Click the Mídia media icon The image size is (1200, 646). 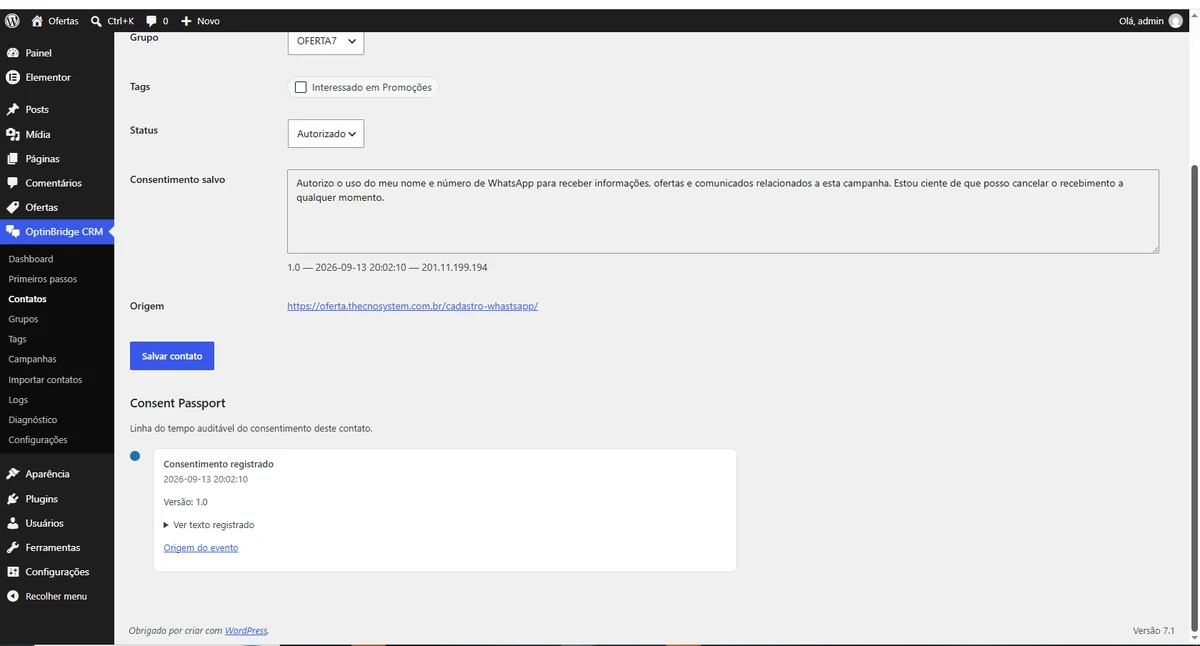pos(13,134)
